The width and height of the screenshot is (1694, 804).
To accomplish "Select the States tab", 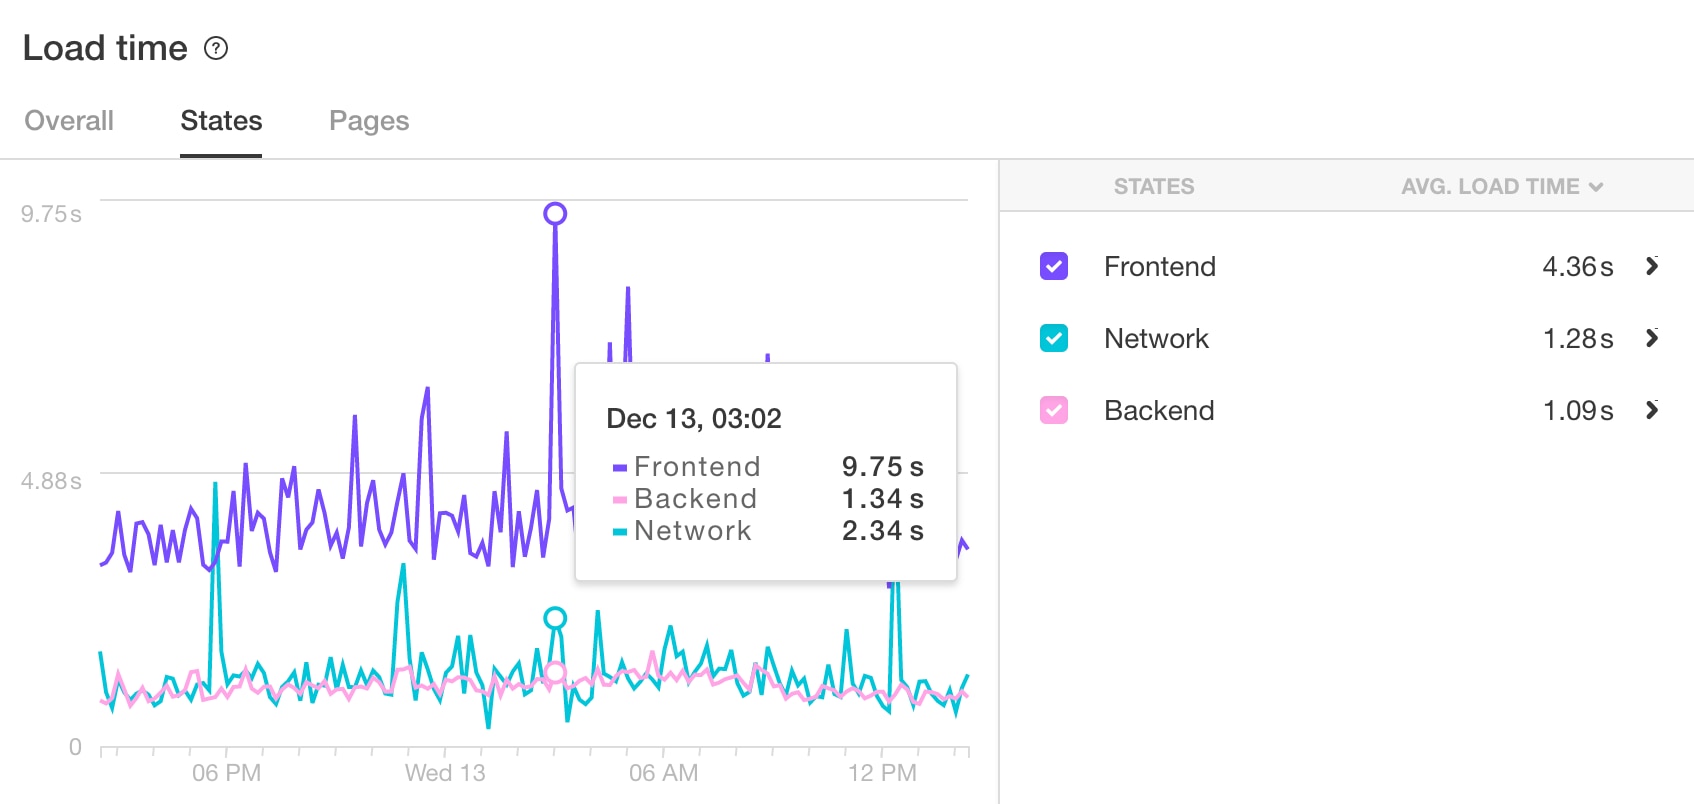I will pyautogui.click(x=221, y=121).
